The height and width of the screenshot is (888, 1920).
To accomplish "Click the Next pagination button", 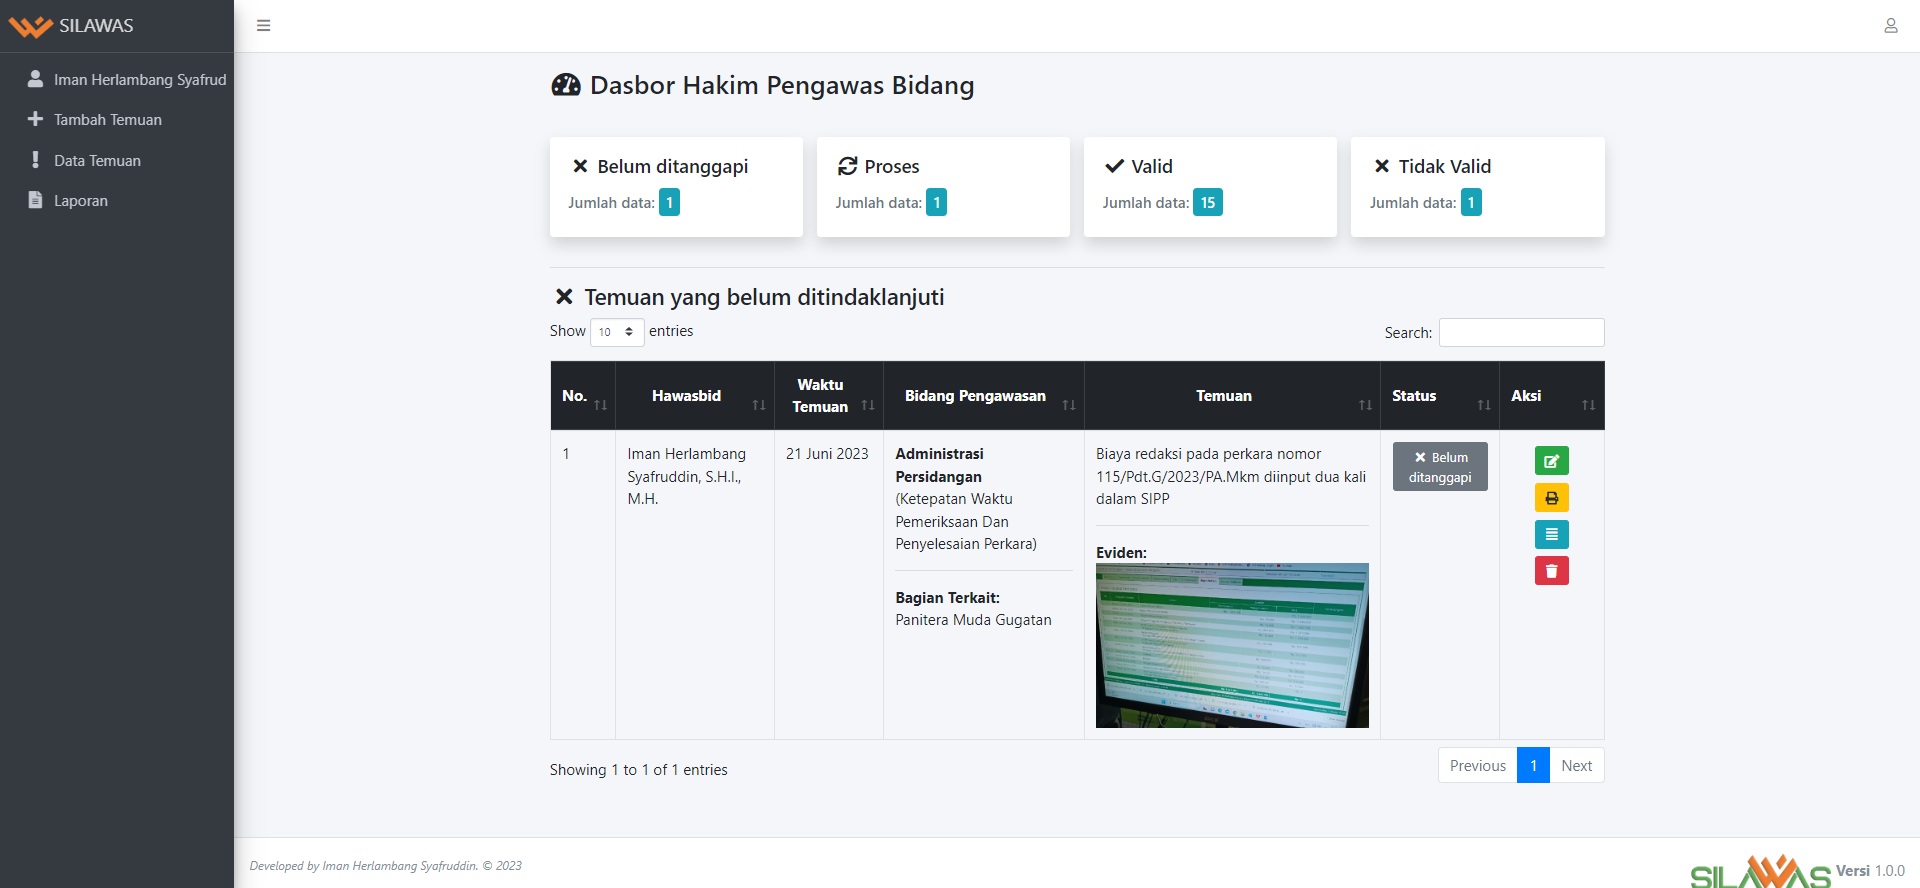I will pyautogui.click(x=1576, y=766).
